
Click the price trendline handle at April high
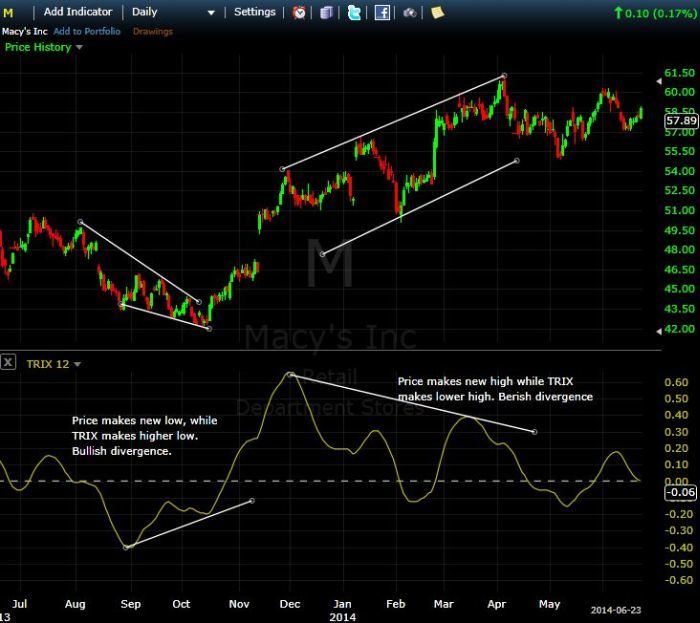coord(504,76)
